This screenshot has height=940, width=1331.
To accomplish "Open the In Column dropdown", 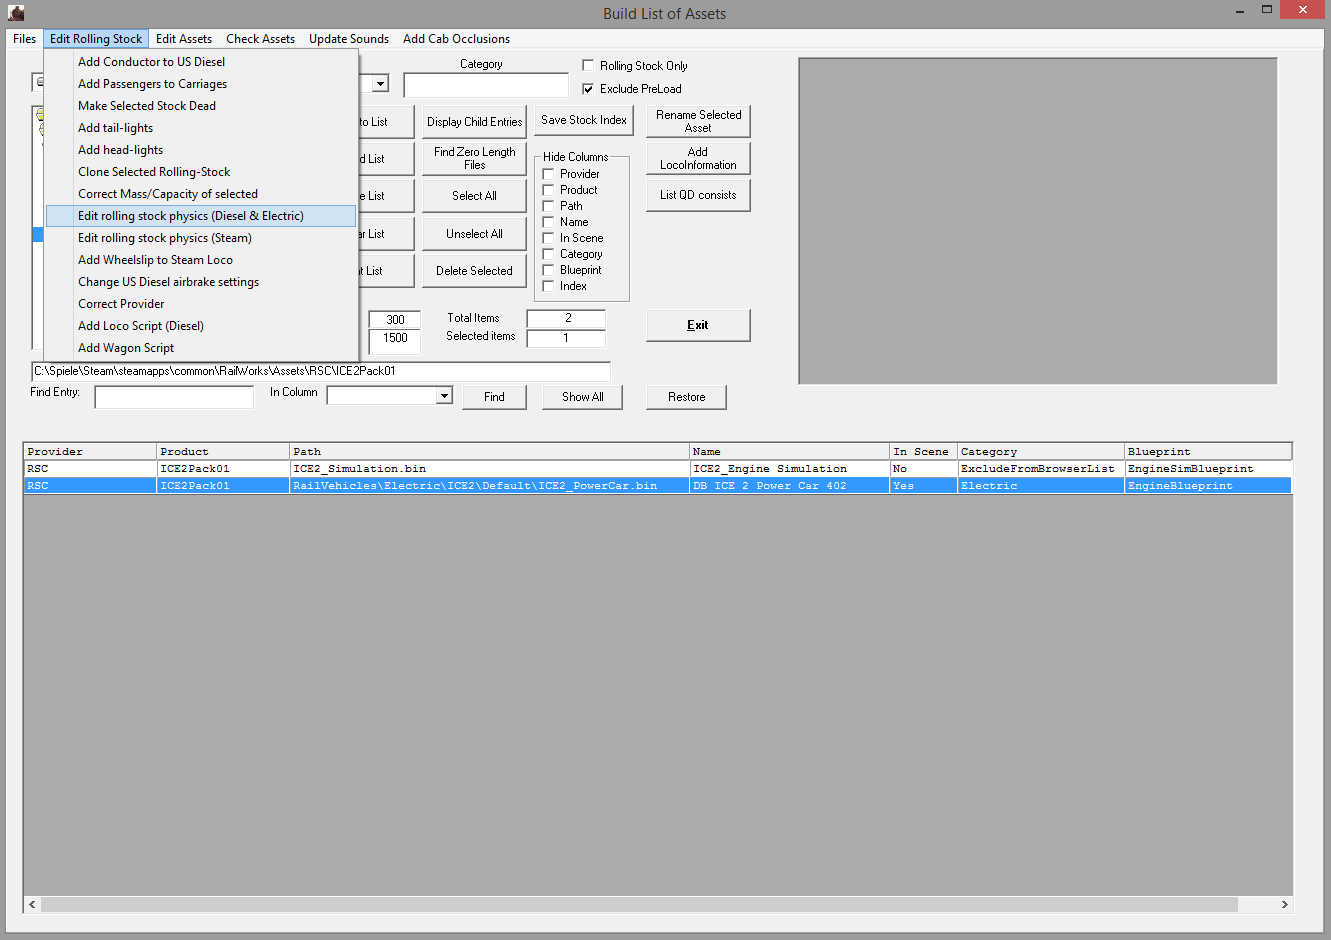I will (x=444, y=396).
